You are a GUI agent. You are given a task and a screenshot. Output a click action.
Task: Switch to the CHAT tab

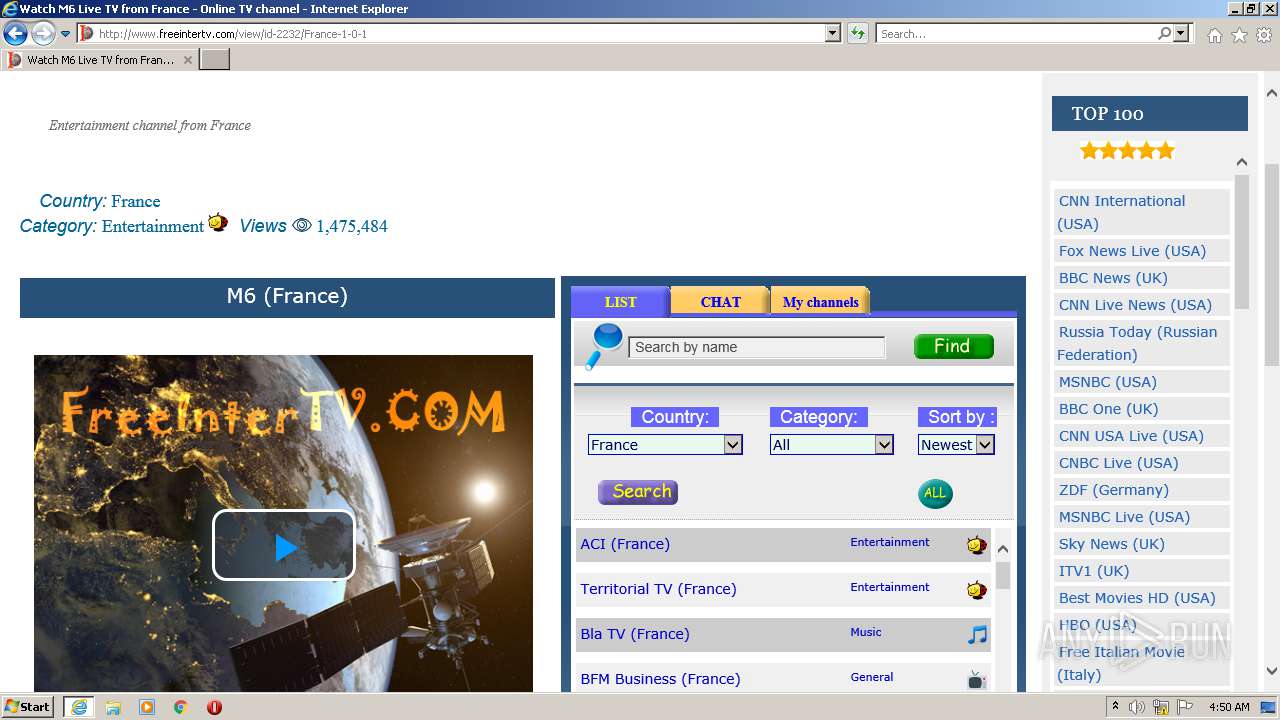coord(720,302)
